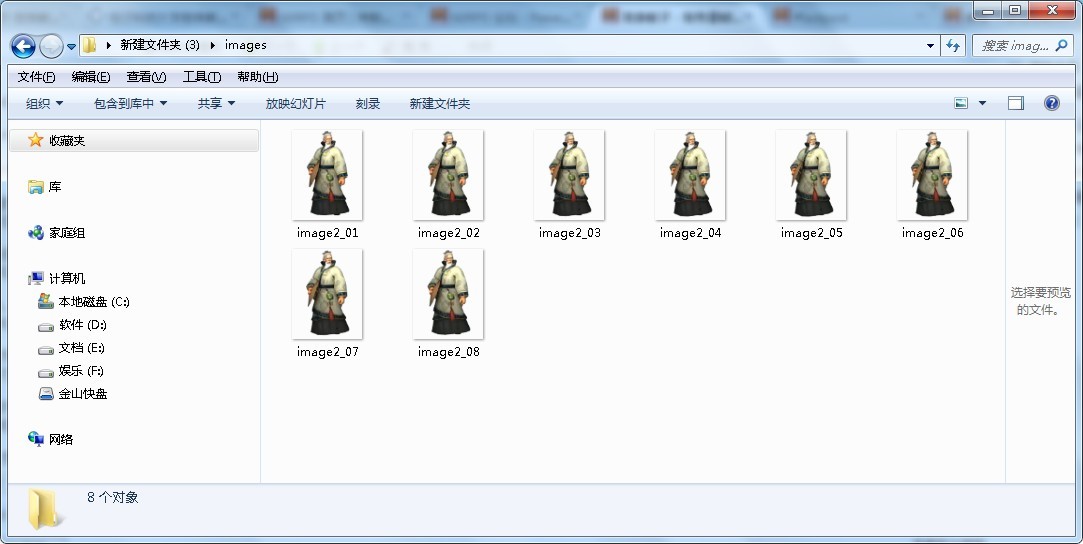Open 娱乐 (F:) drive
Screen dimensions: 1083x544
click(x=81, y=371)
